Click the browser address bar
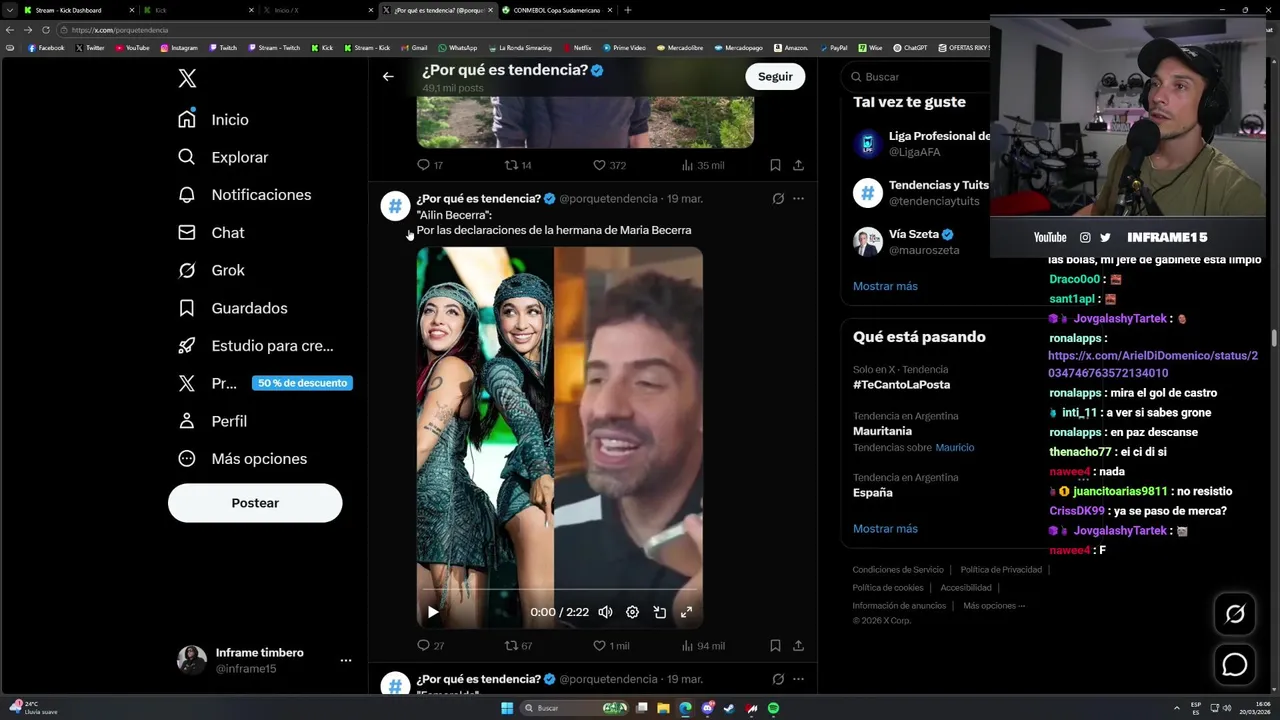The height and width of the screenshot is (720, 1280). (520, 30)
